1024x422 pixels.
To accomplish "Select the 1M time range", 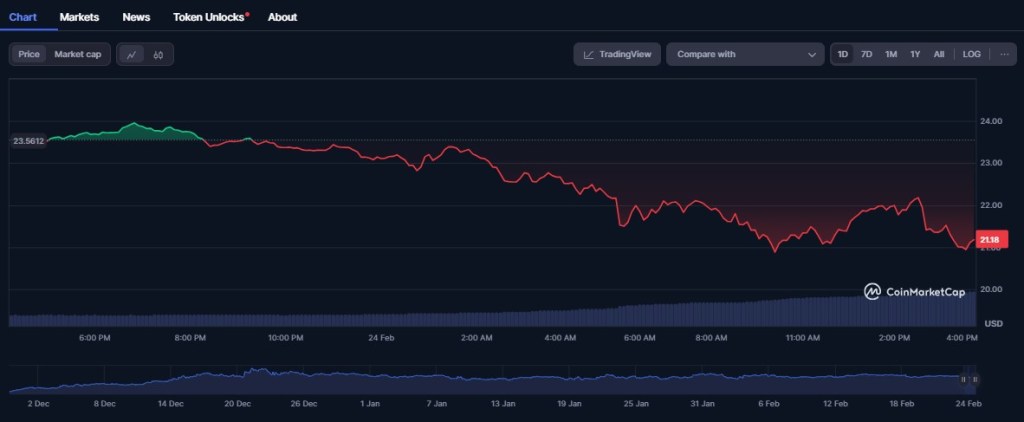I will [891, 54].
